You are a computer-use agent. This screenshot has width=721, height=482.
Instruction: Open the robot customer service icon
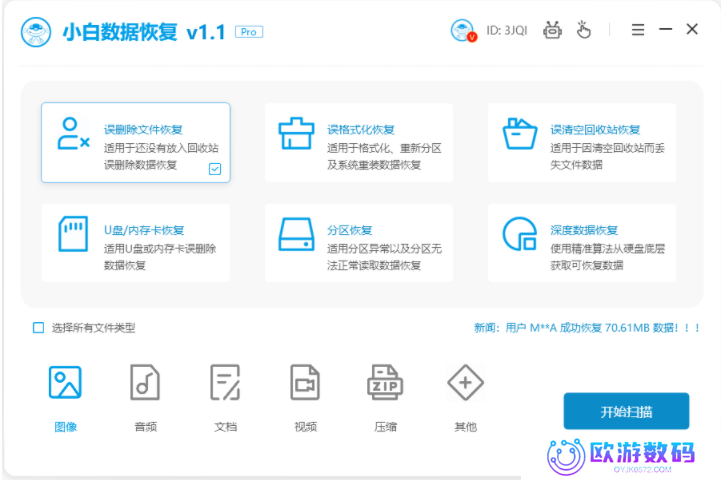pos(552,30)
